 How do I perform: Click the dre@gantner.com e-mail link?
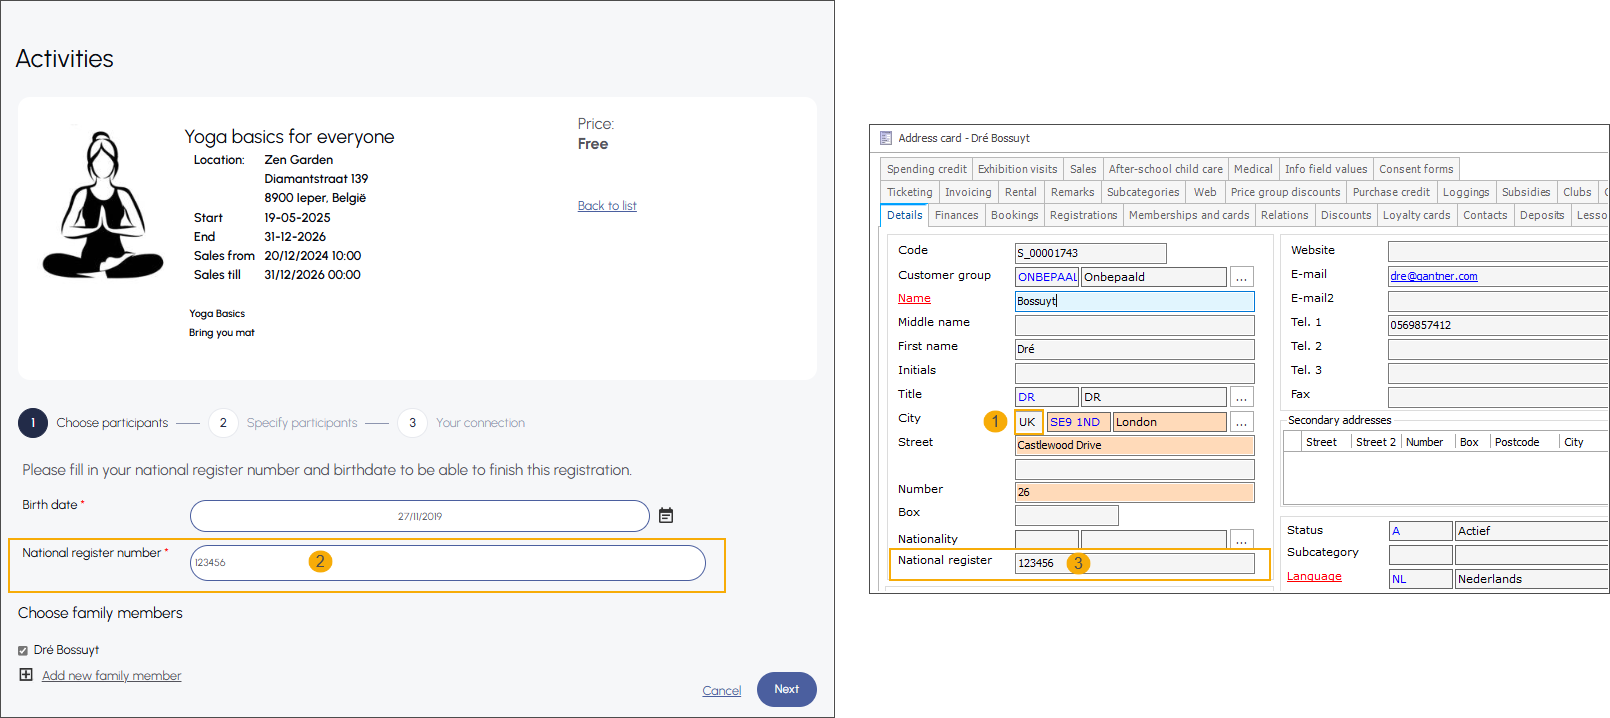click(1433, 277)
